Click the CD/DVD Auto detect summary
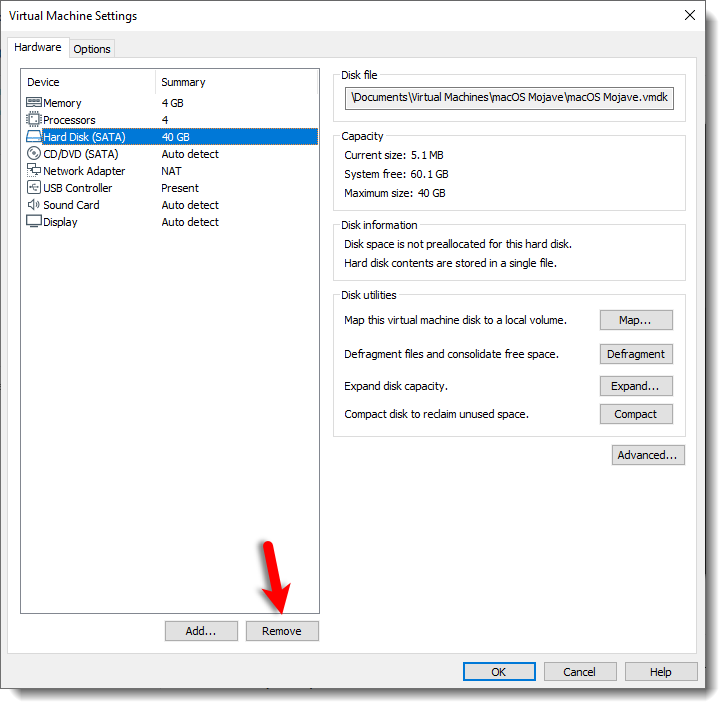 click(x=190, y=154)
